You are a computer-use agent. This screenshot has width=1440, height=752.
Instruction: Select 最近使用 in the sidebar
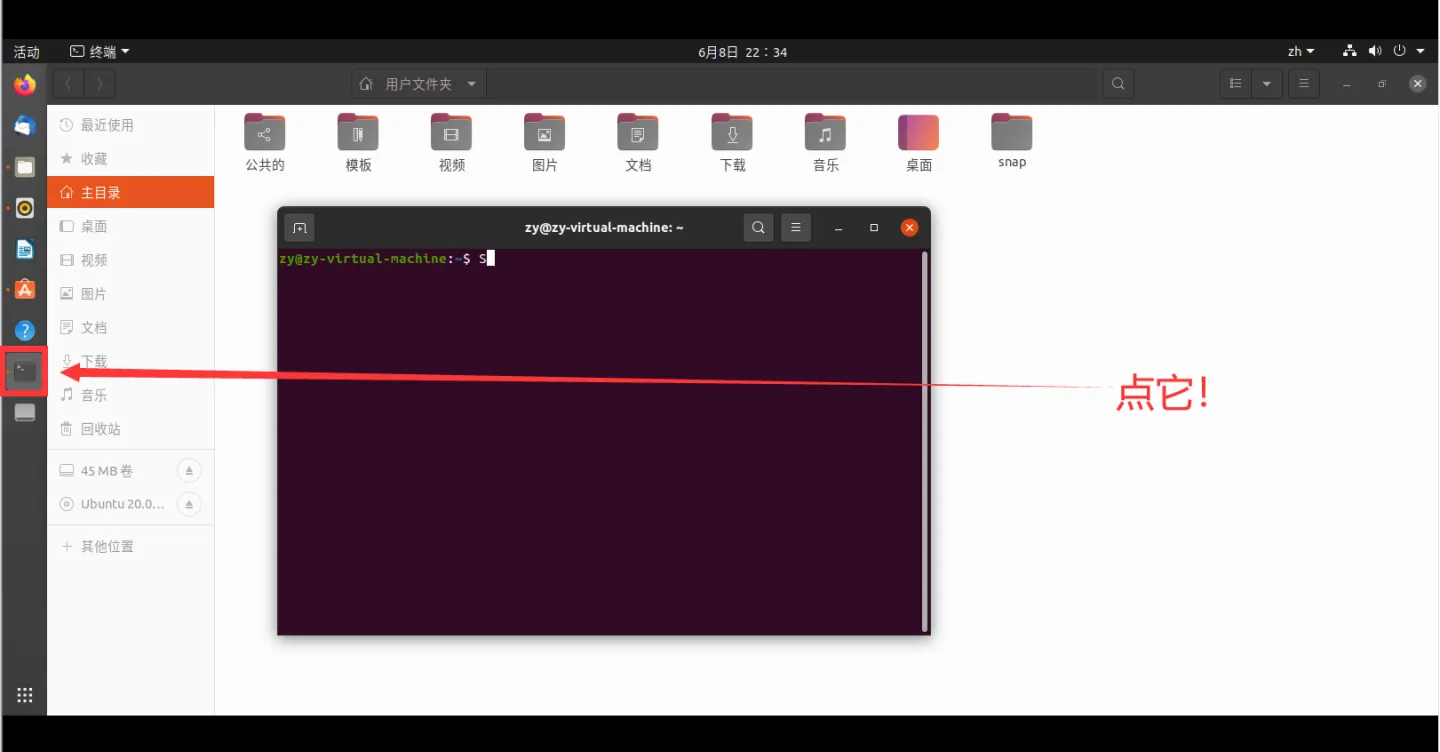coord(130,125)
